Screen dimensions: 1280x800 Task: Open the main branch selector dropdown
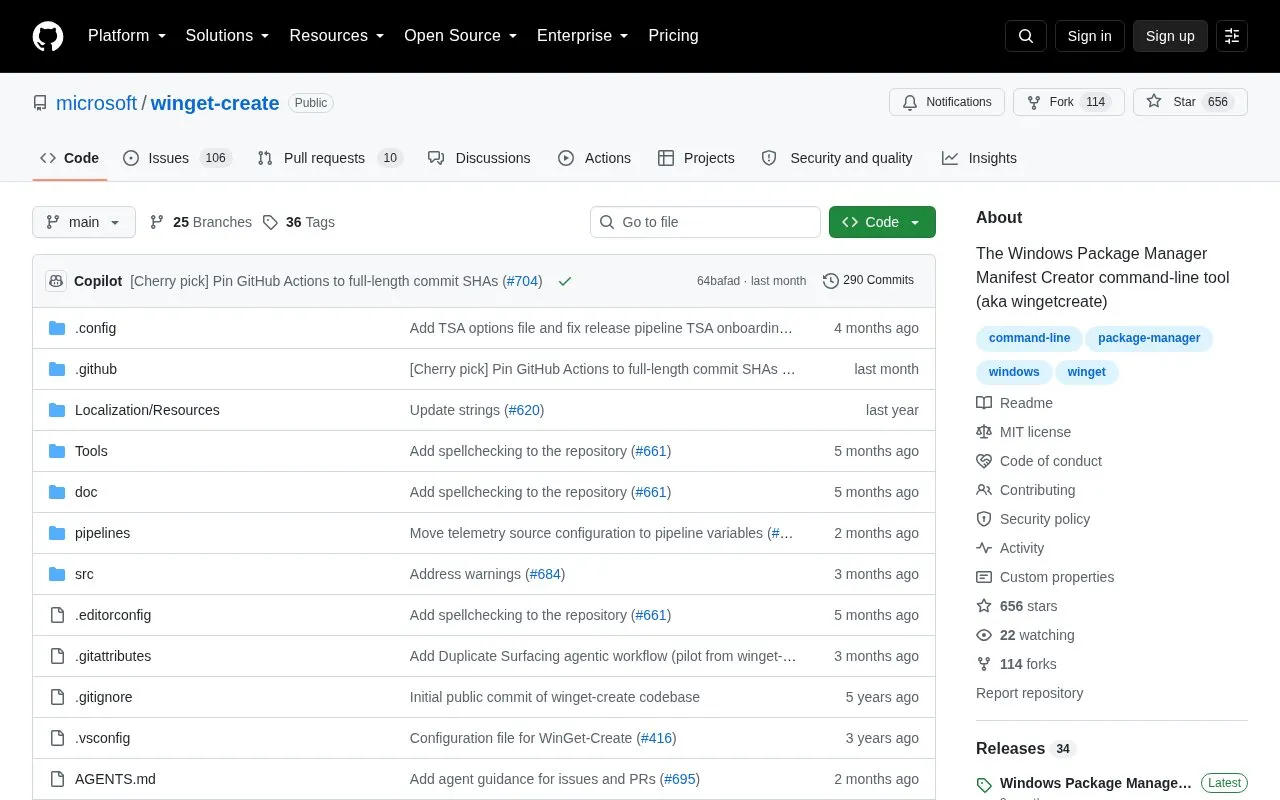coord(84,222)
